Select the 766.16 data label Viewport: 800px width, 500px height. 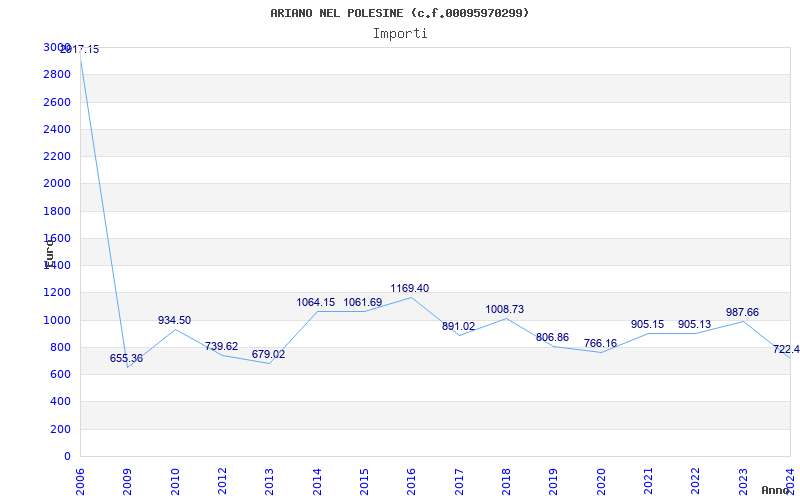pos(601,343)
